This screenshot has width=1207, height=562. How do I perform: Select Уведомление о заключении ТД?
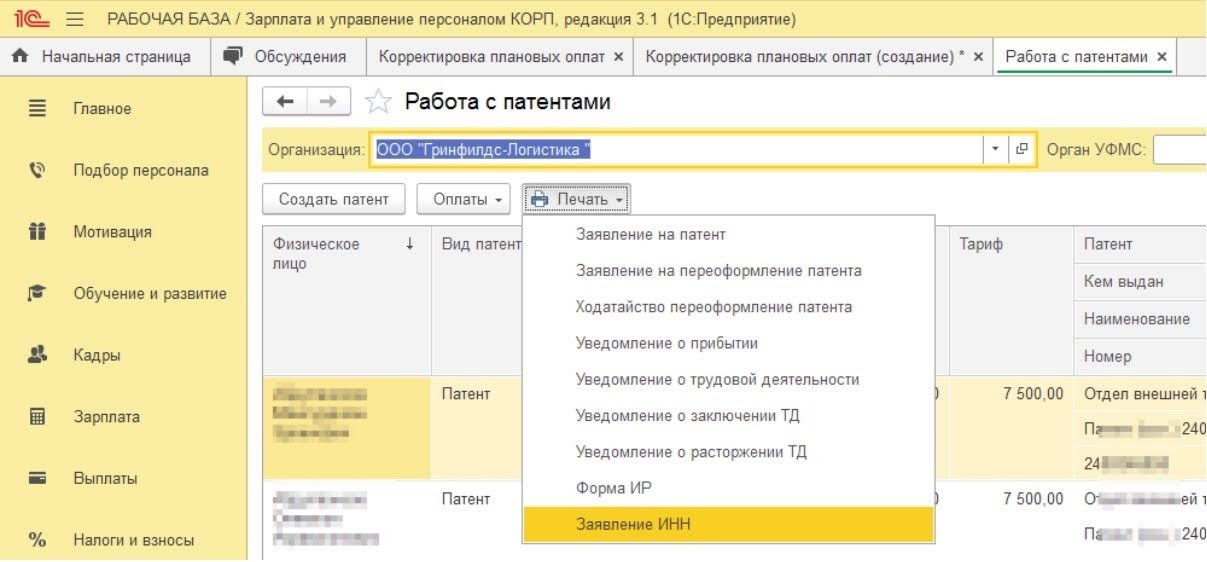[728, 415]
